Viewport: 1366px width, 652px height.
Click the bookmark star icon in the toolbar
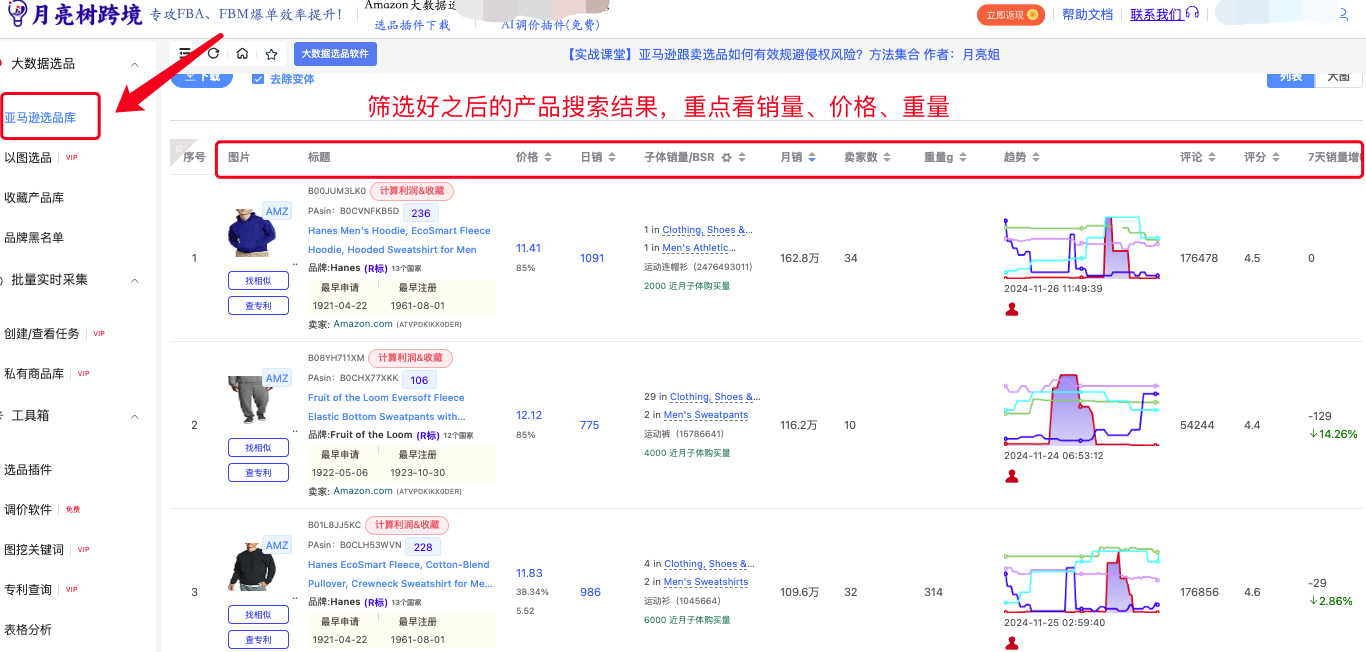click(271, 54)
